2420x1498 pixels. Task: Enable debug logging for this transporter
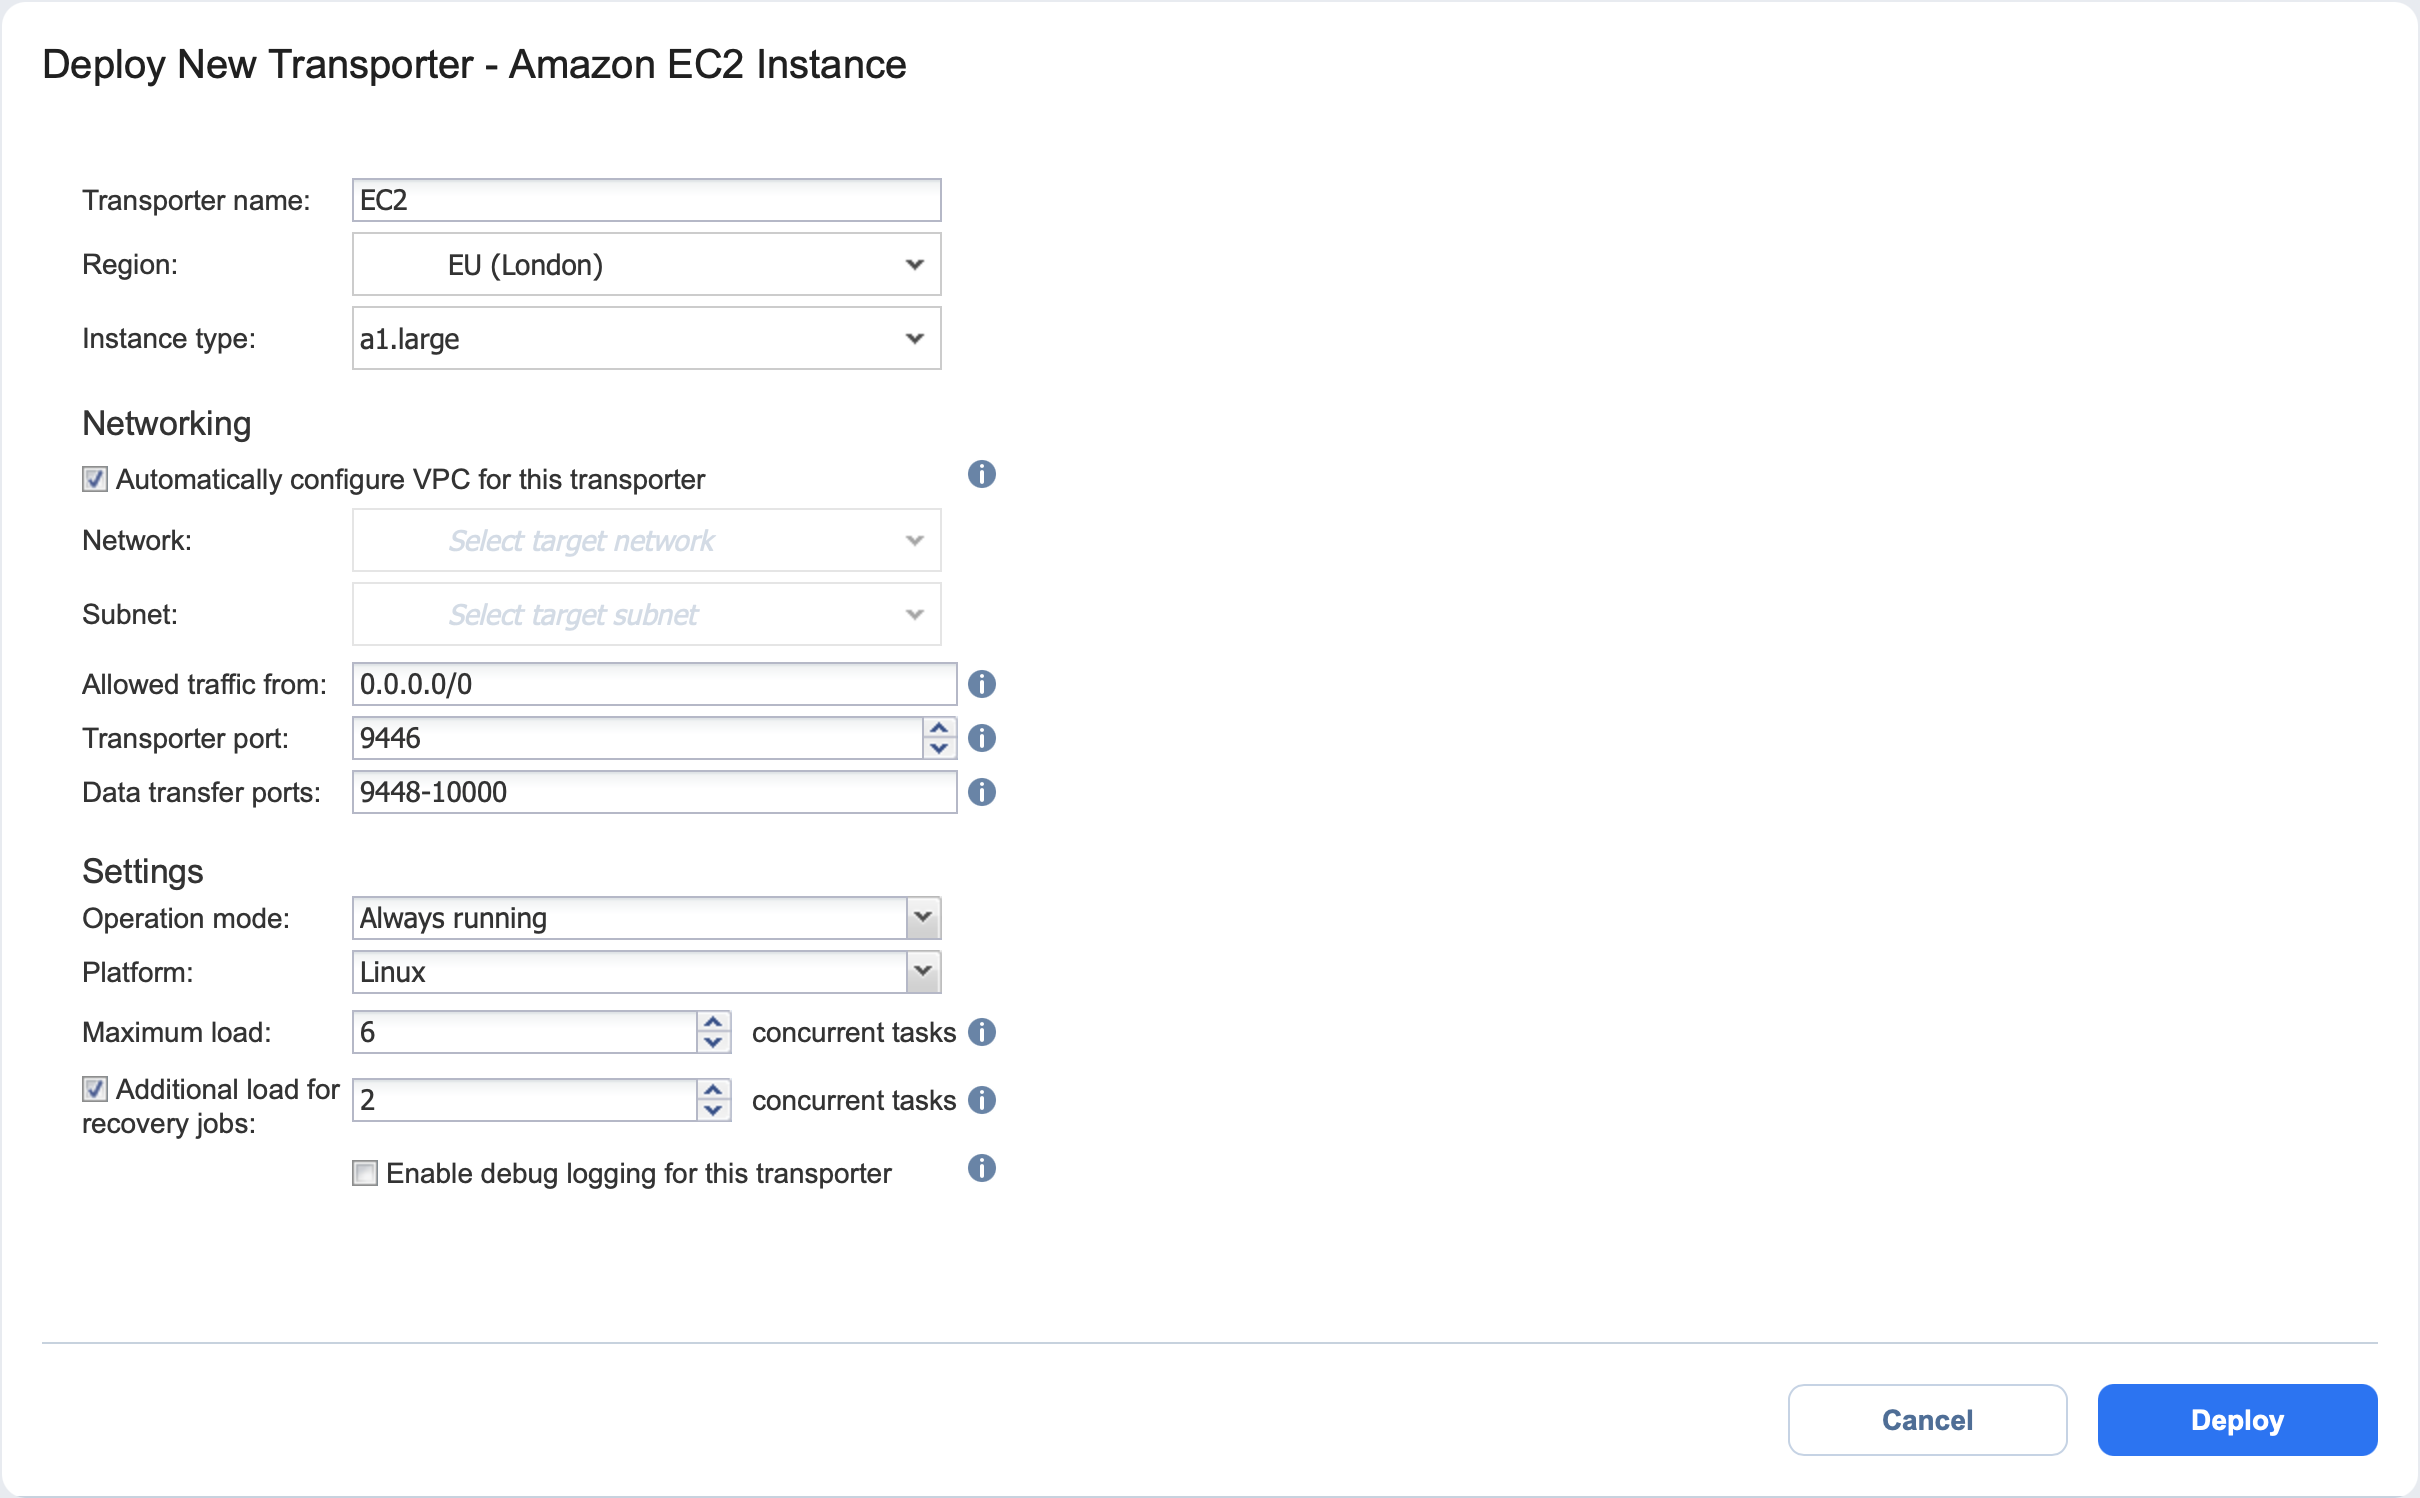[x=365, y=1173]
